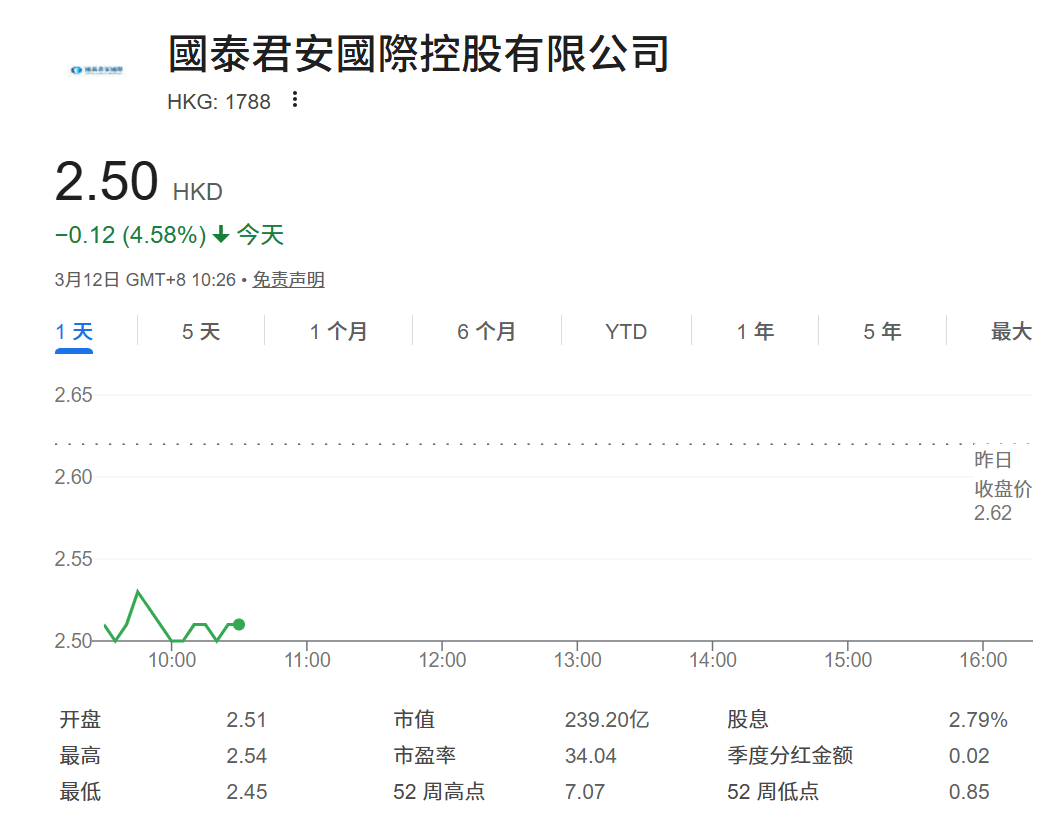Click the 最低 value 2.45
This screenshot has width=1050, height=839.
click(x=246, y=792)
